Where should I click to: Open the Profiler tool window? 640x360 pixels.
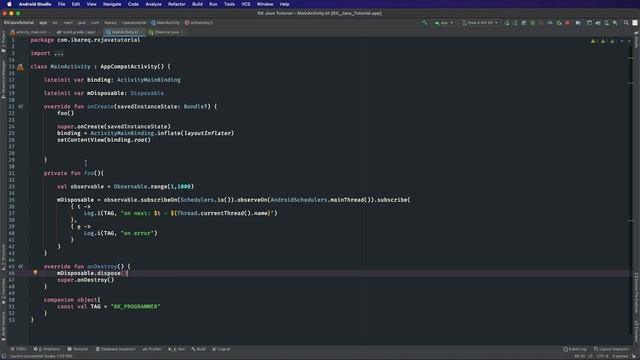[x=152, y=349]
